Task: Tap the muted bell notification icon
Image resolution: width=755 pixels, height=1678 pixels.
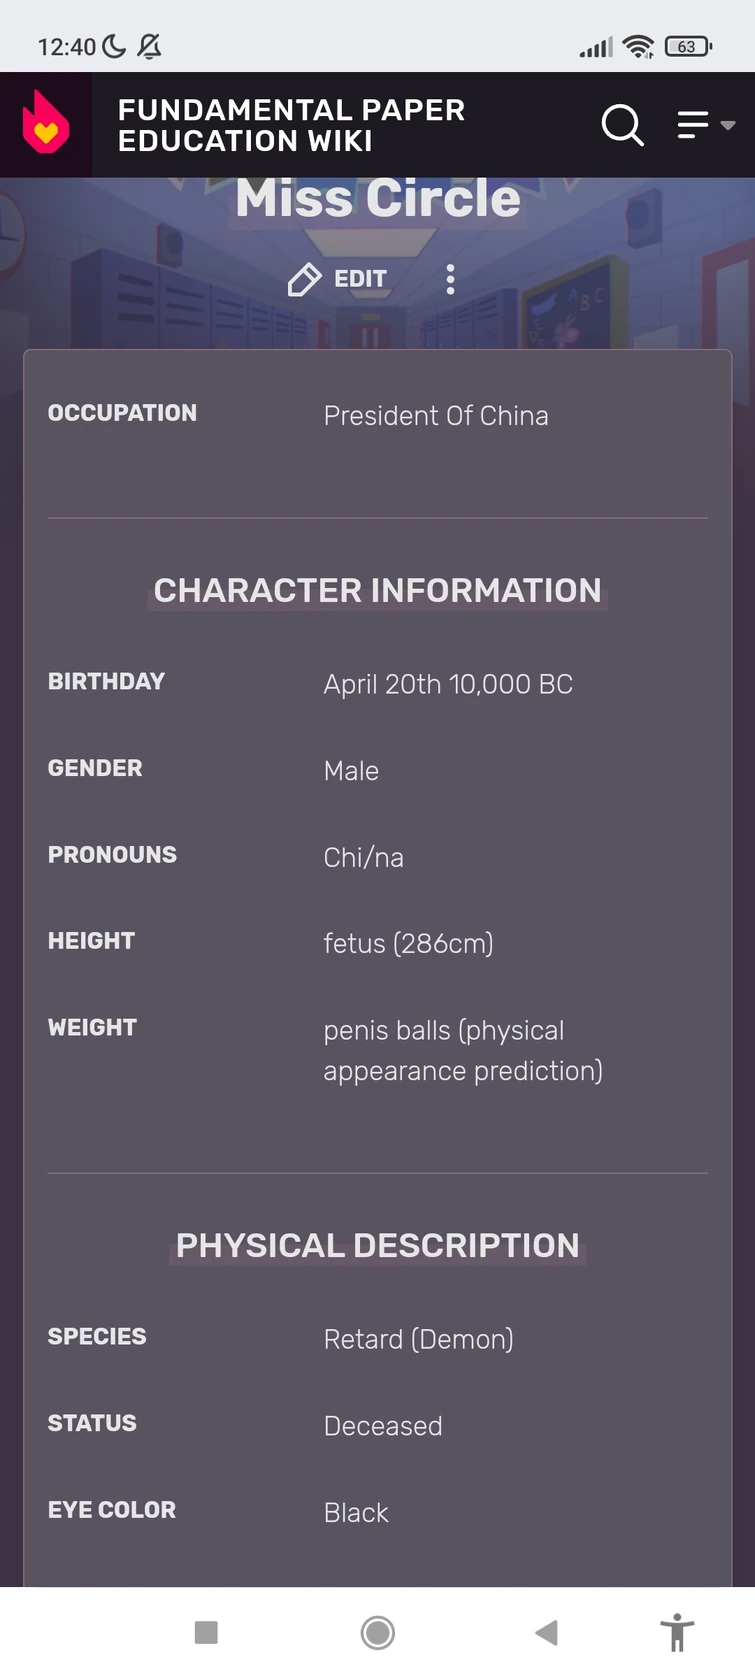Action: click(x=149, y=46)
